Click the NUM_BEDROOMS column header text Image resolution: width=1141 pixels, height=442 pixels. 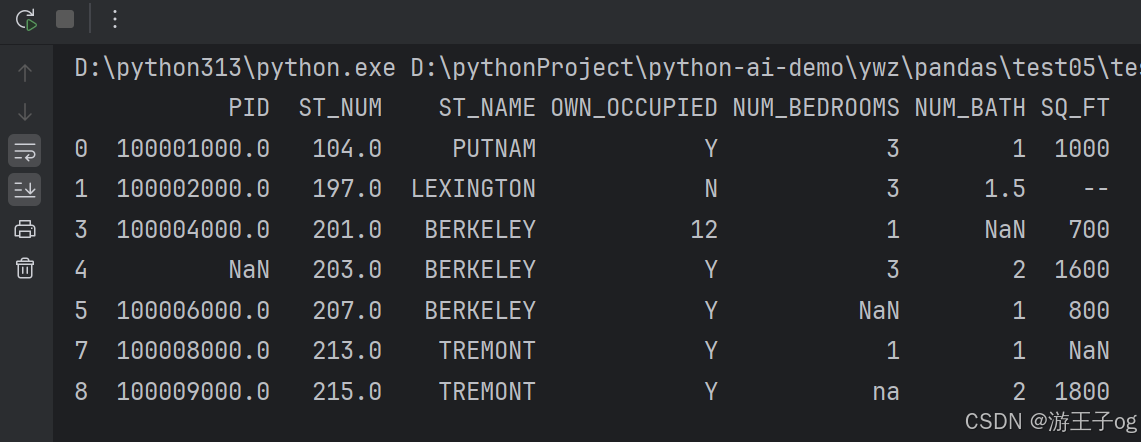(x=816, y=108)
